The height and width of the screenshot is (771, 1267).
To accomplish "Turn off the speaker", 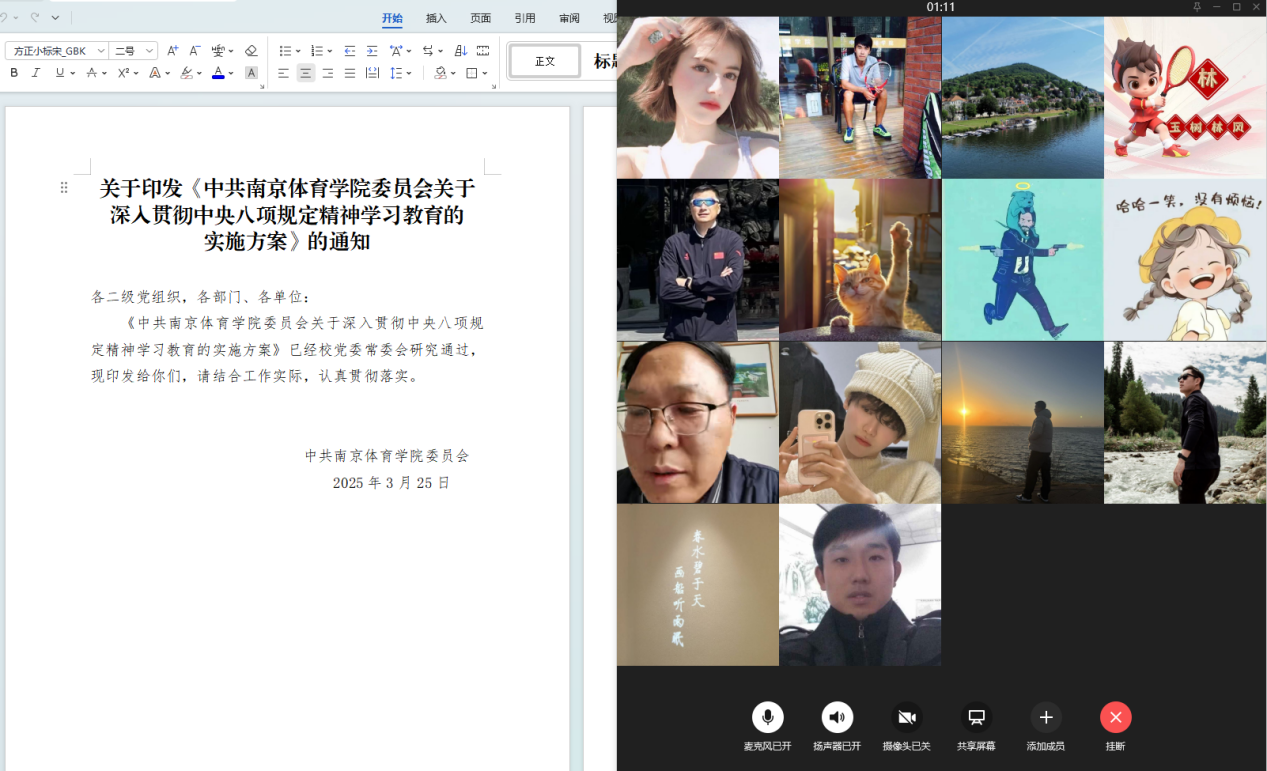I will pos(837,717).
